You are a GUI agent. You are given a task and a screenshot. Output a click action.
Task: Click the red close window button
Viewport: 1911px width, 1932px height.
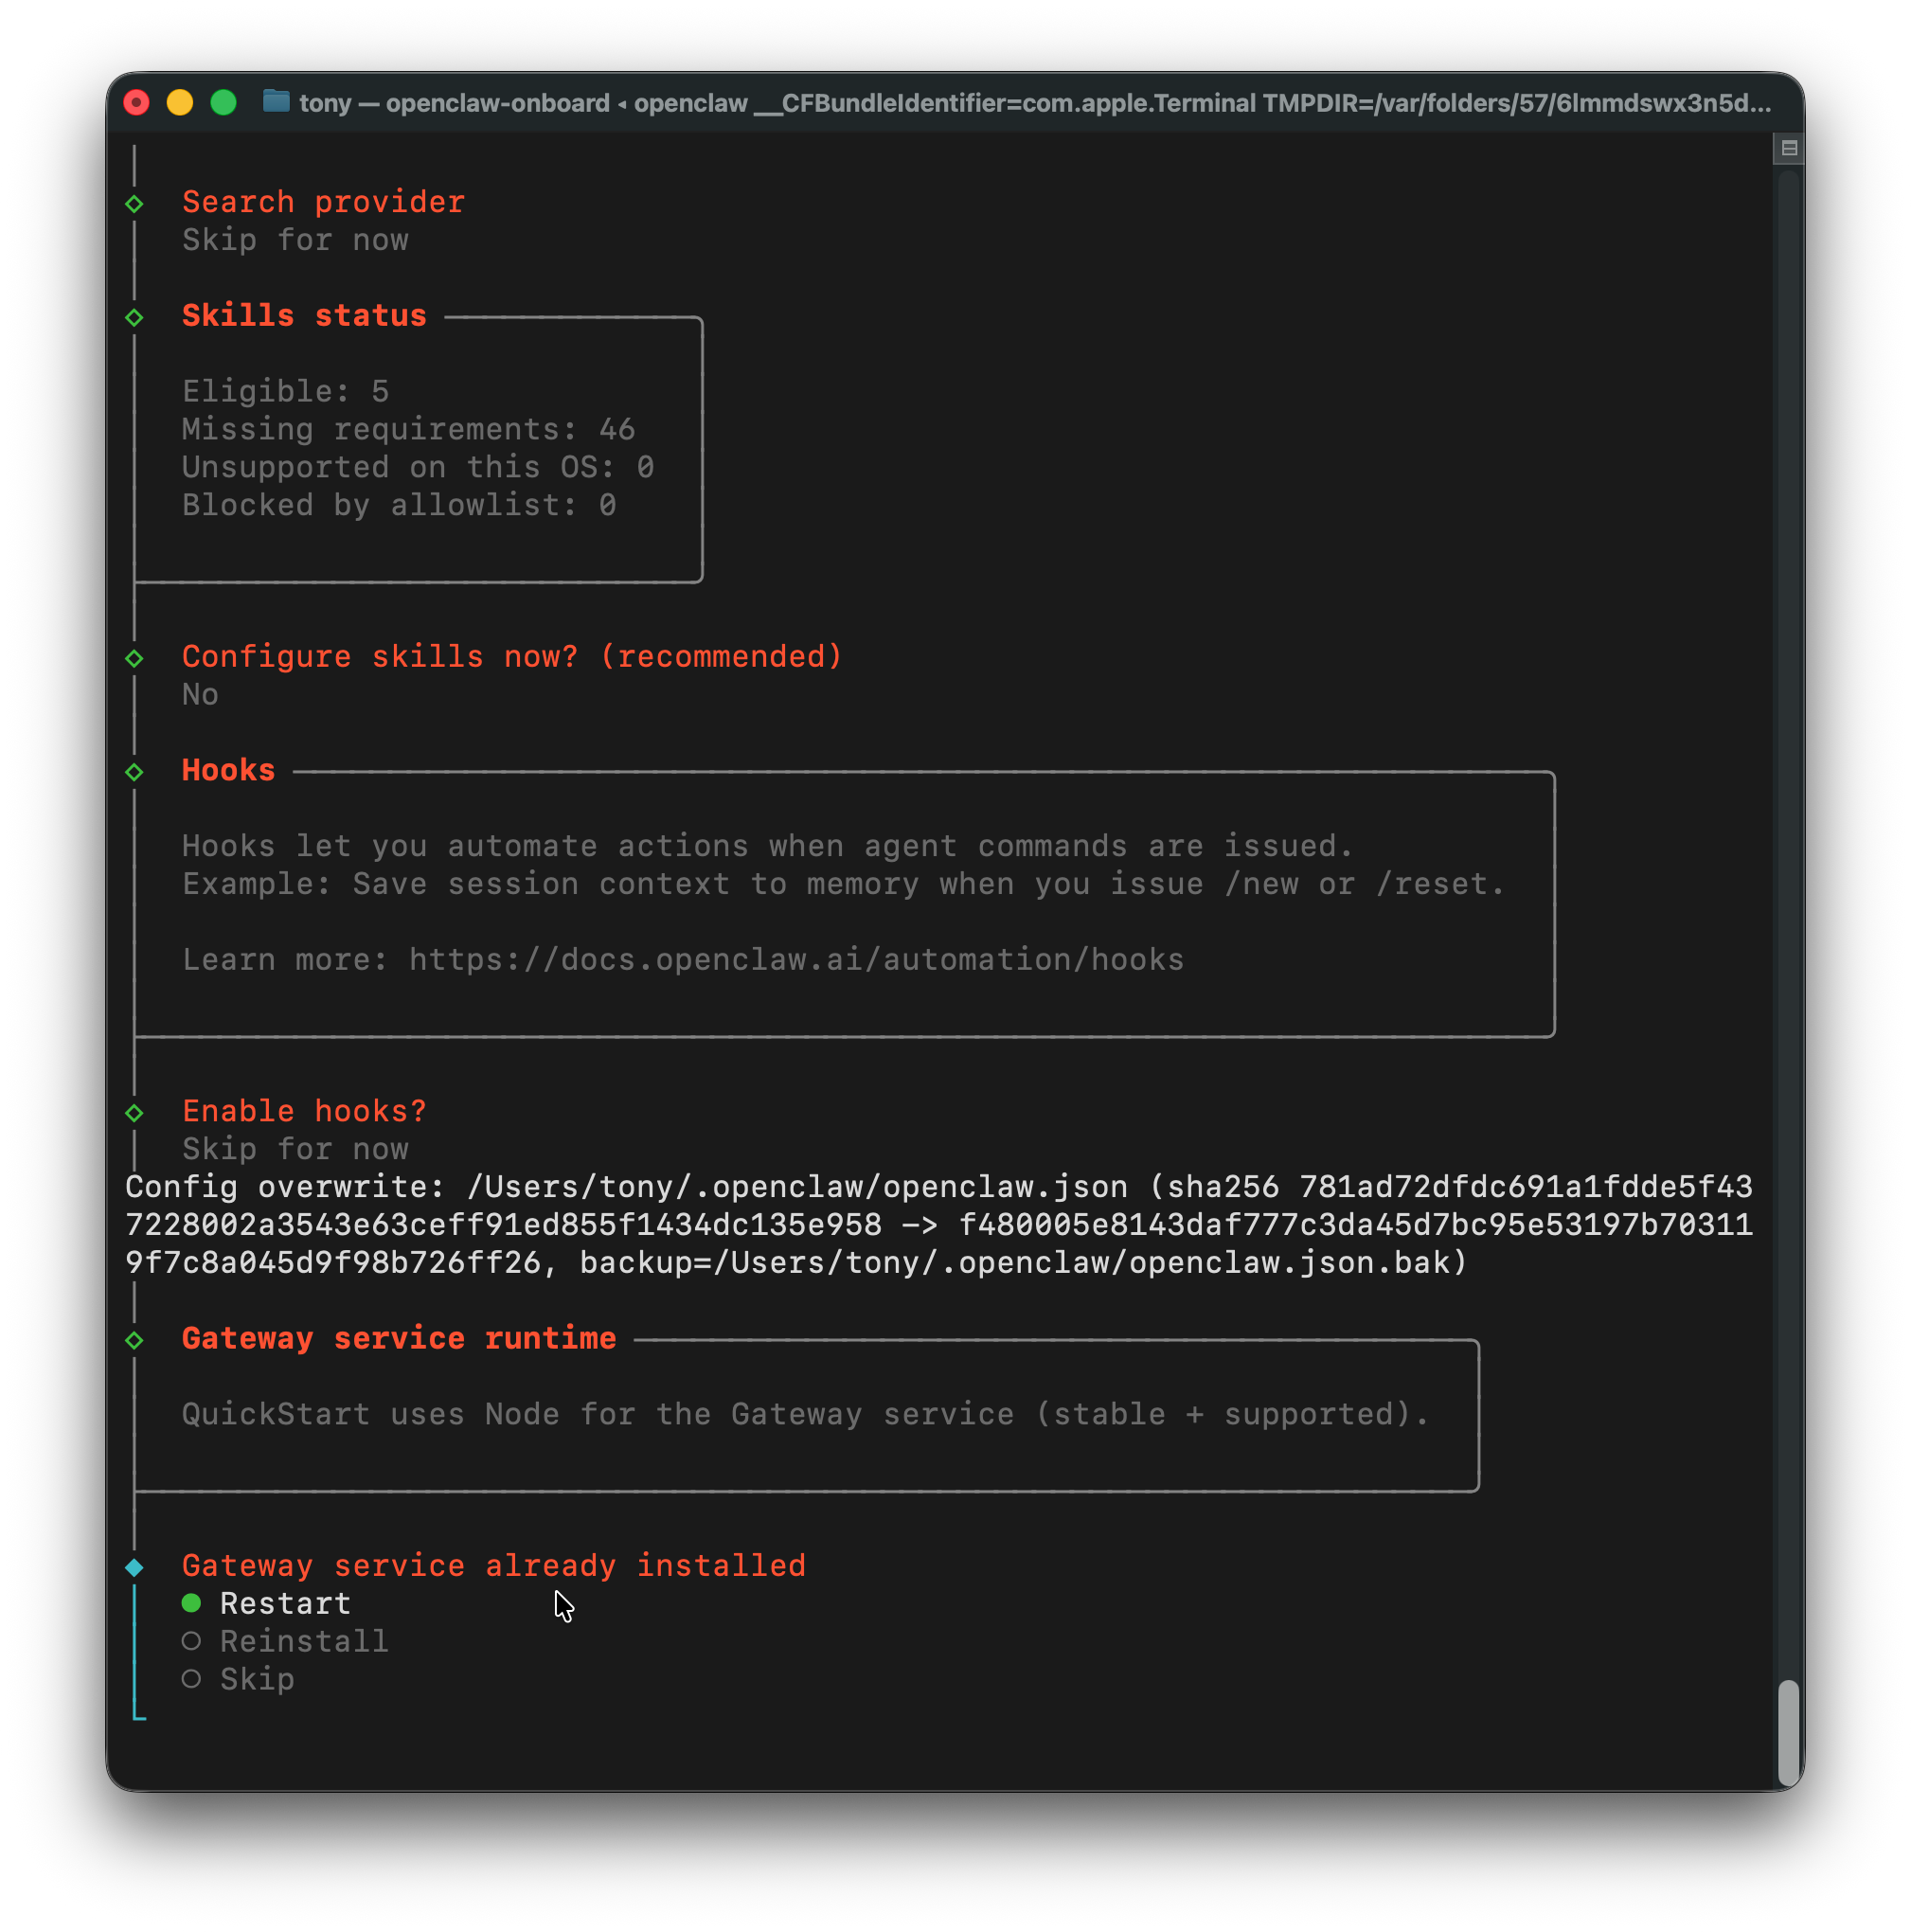coord(137,103)
